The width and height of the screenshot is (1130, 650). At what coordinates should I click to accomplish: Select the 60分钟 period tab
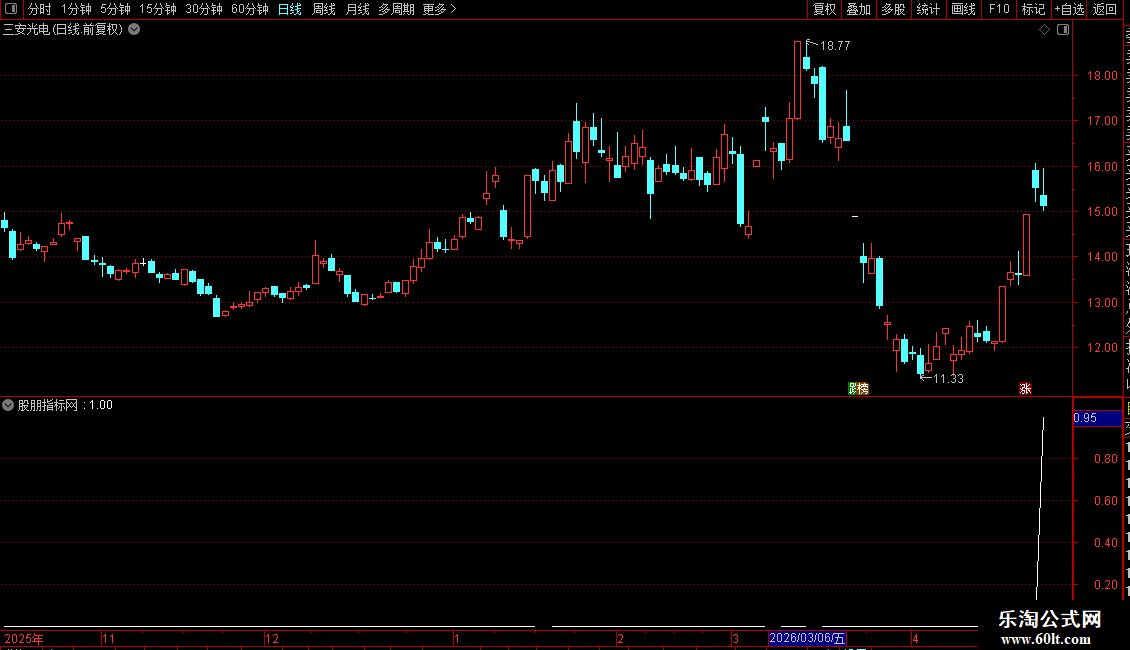click(x=249, y=9)
